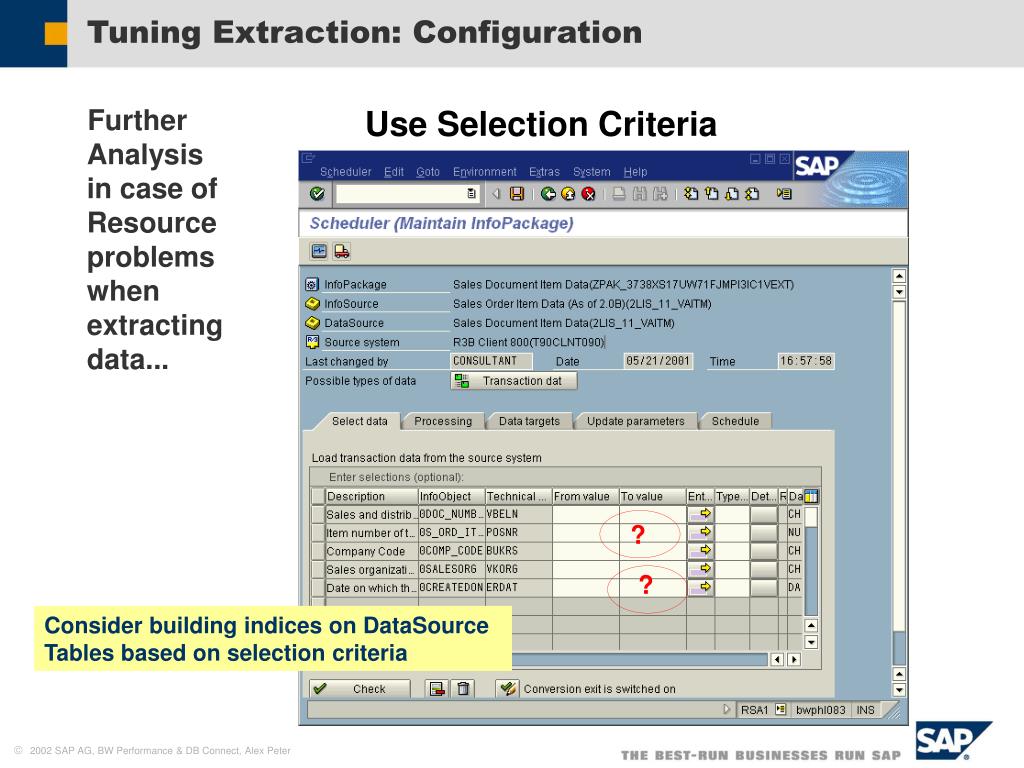The width and height of the screenshot is (1024, 768).
Task: Click To value cell for Sales and distrib
Action: [x=653, y=515]
